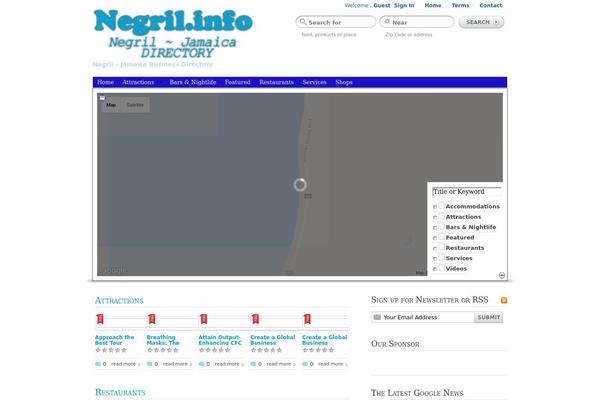Rate Approach the Best Tour with stars
The height and width of the screenshot is (400, 600).
(x=111, y=350)
